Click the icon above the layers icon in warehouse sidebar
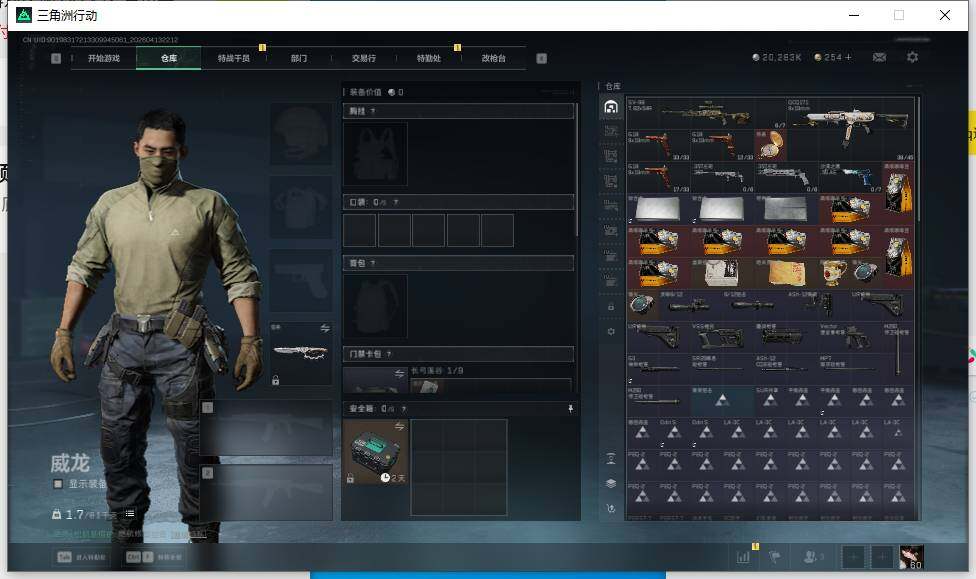The height and width of the screenshot is (579, 976). click(611, 459)
